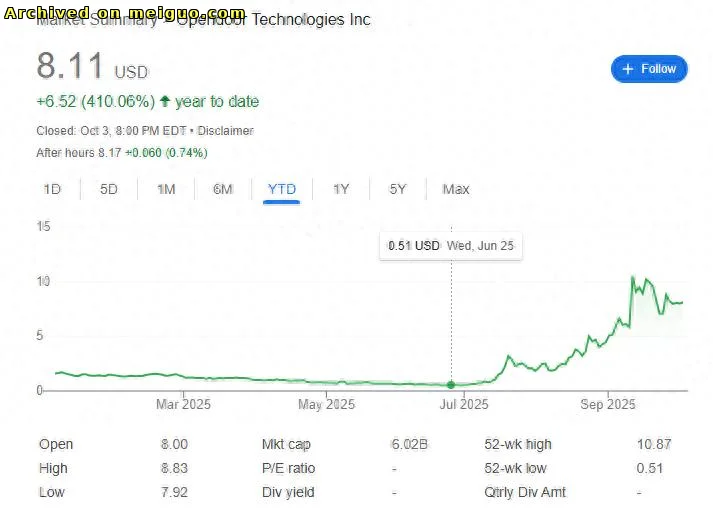This screenshot has height=516, width=713.
Task: Click the Sep 2025 axis label
Action: pos(608,405)
